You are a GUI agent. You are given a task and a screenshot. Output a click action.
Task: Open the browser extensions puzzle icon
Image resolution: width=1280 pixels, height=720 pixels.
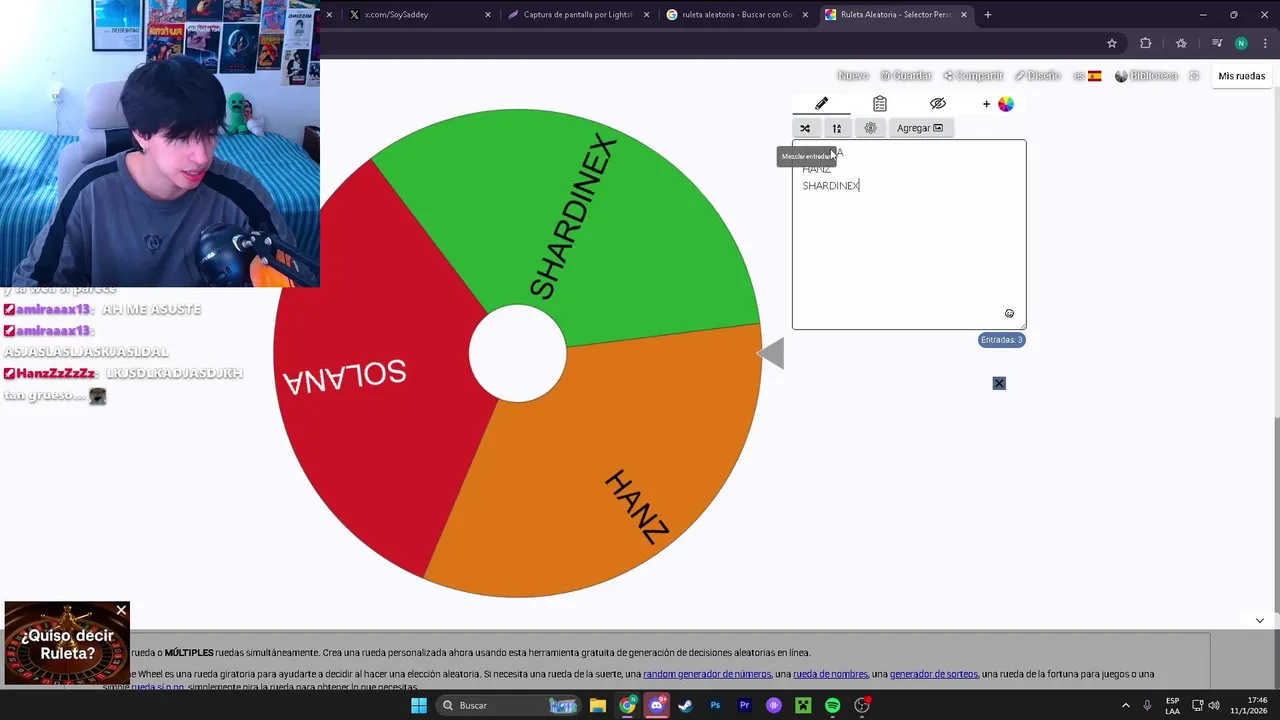pos(1146,43)
